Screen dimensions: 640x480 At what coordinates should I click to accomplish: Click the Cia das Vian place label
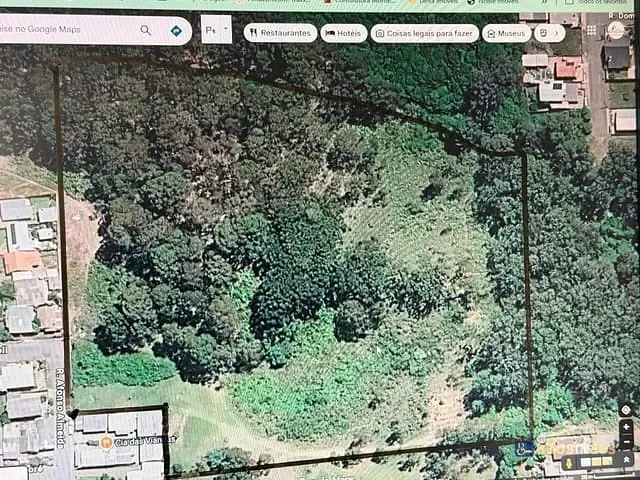tap(145, 441)
